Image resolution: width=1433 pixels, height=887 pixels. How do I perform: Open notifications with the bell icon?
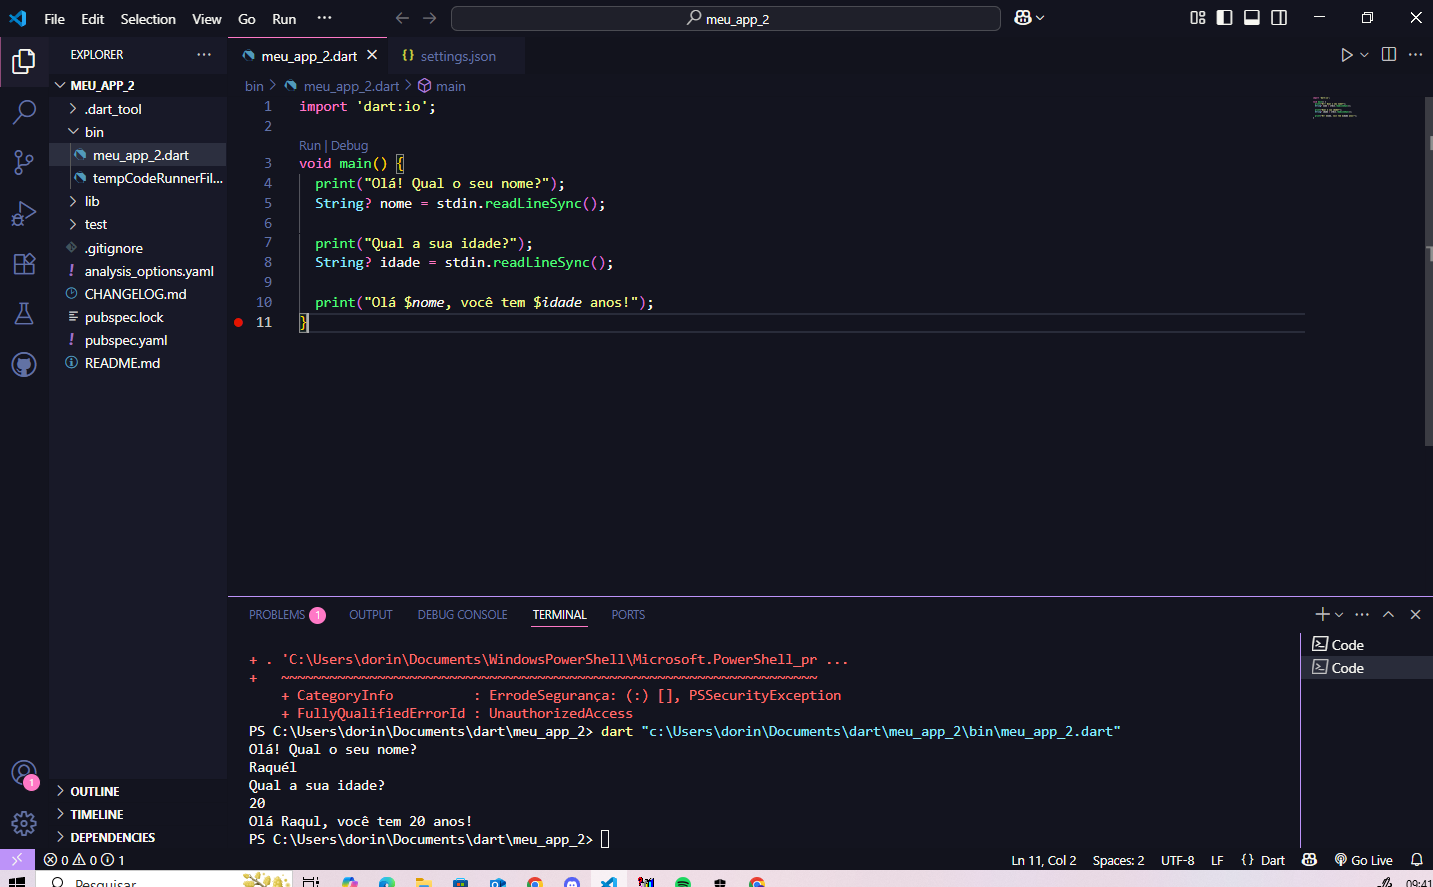1417,860
